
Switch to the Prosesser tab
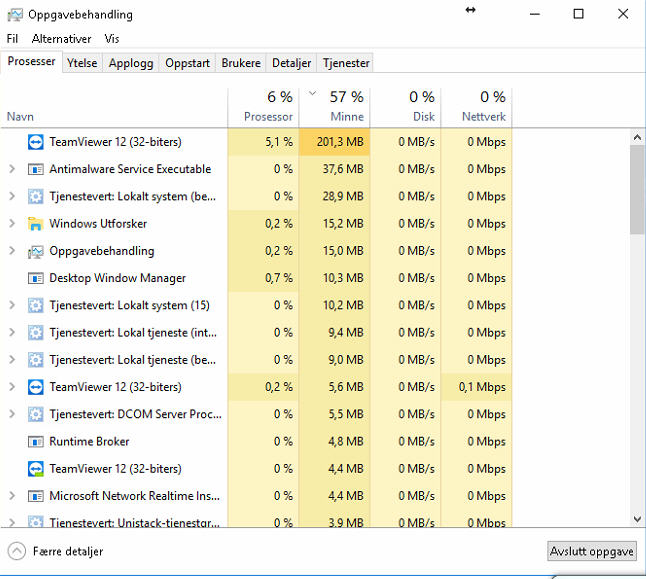(x=31, y=61)
